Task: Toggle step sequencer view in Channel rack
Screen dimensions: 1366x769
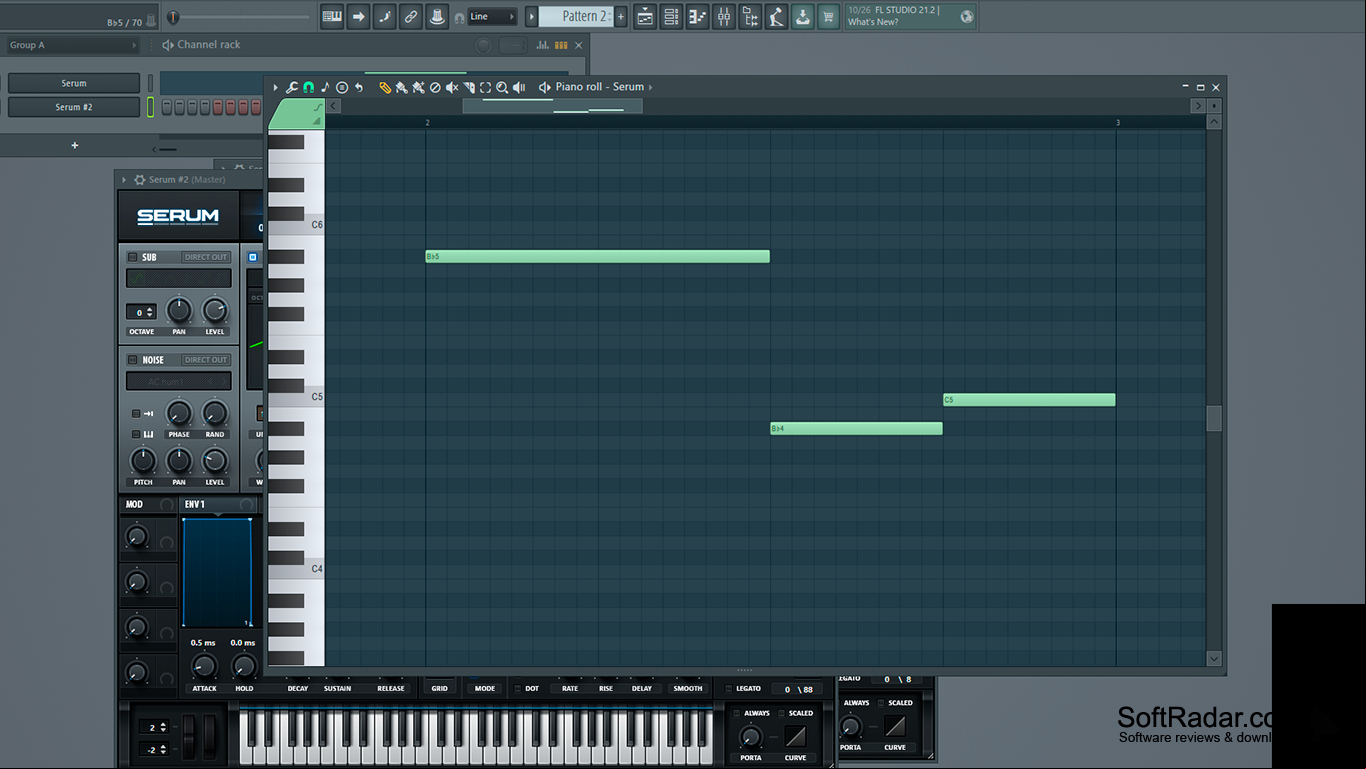Action: 561,45
